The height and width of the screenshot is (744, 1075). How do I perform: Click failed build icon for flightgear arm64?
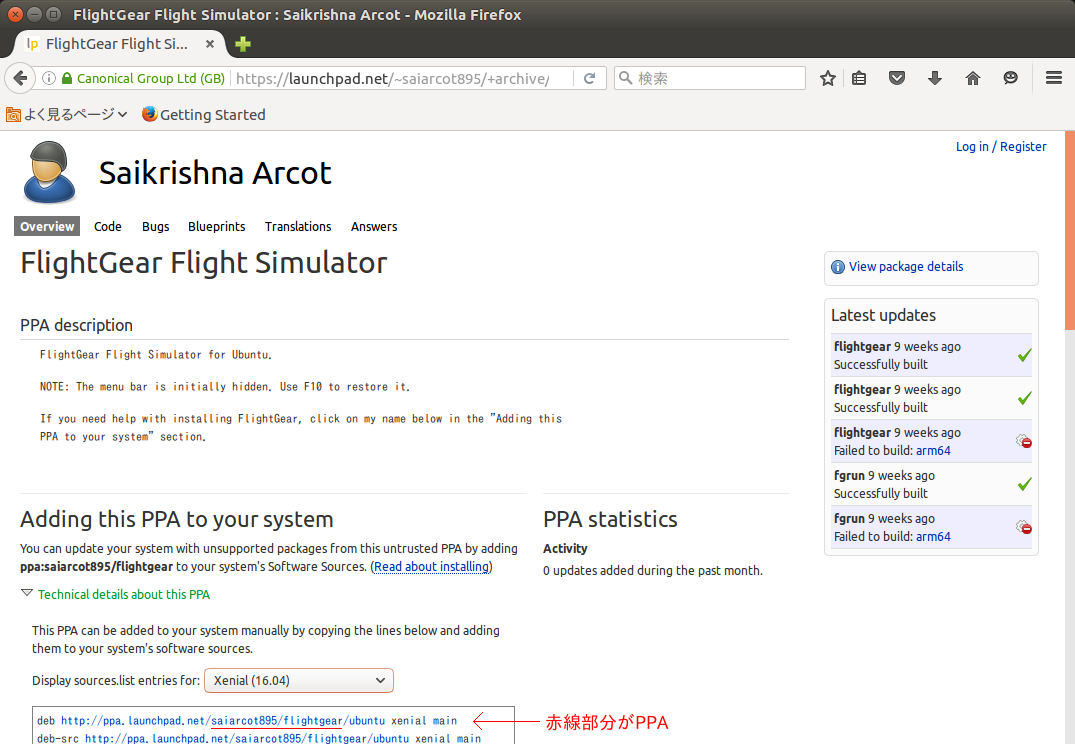[x=1024, y=441]
